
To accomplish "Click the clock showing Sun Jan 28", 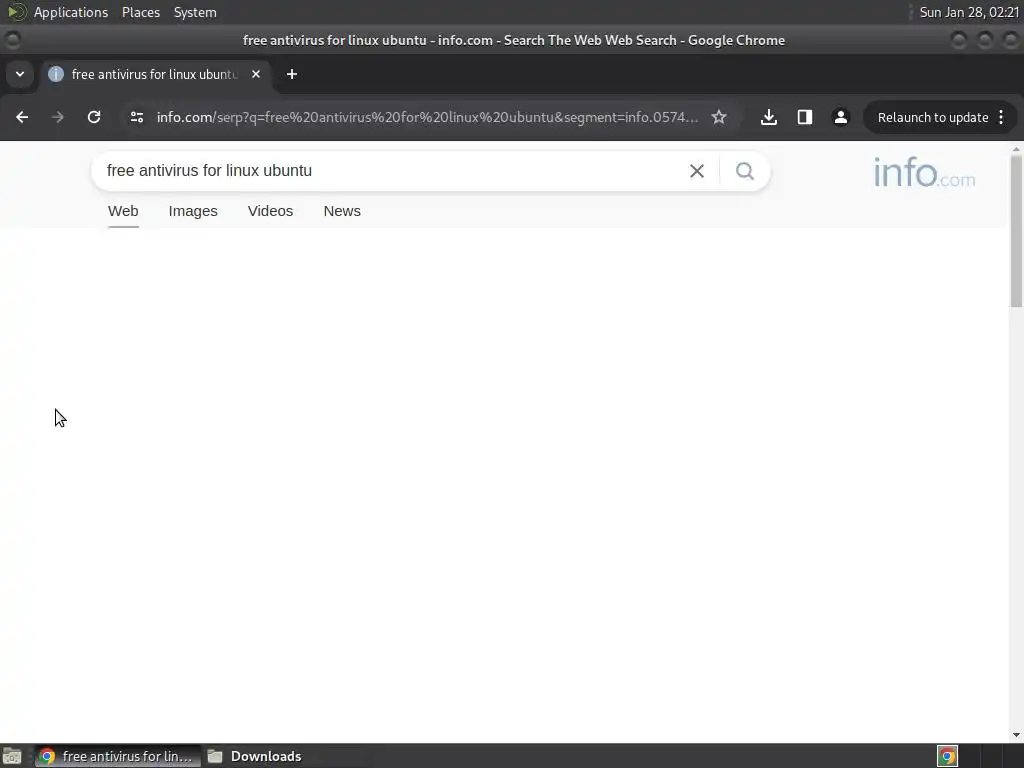I will [969, 12].
